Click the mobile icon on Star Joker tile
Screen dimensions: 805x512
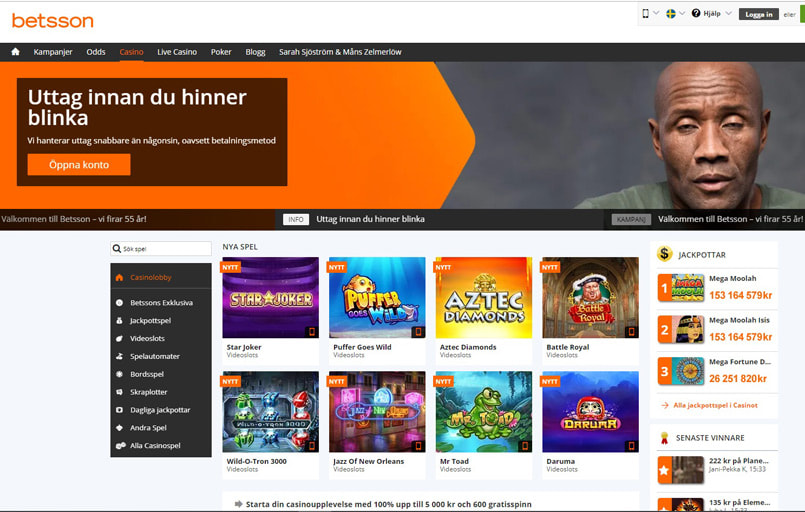click(x=311, y=331)
